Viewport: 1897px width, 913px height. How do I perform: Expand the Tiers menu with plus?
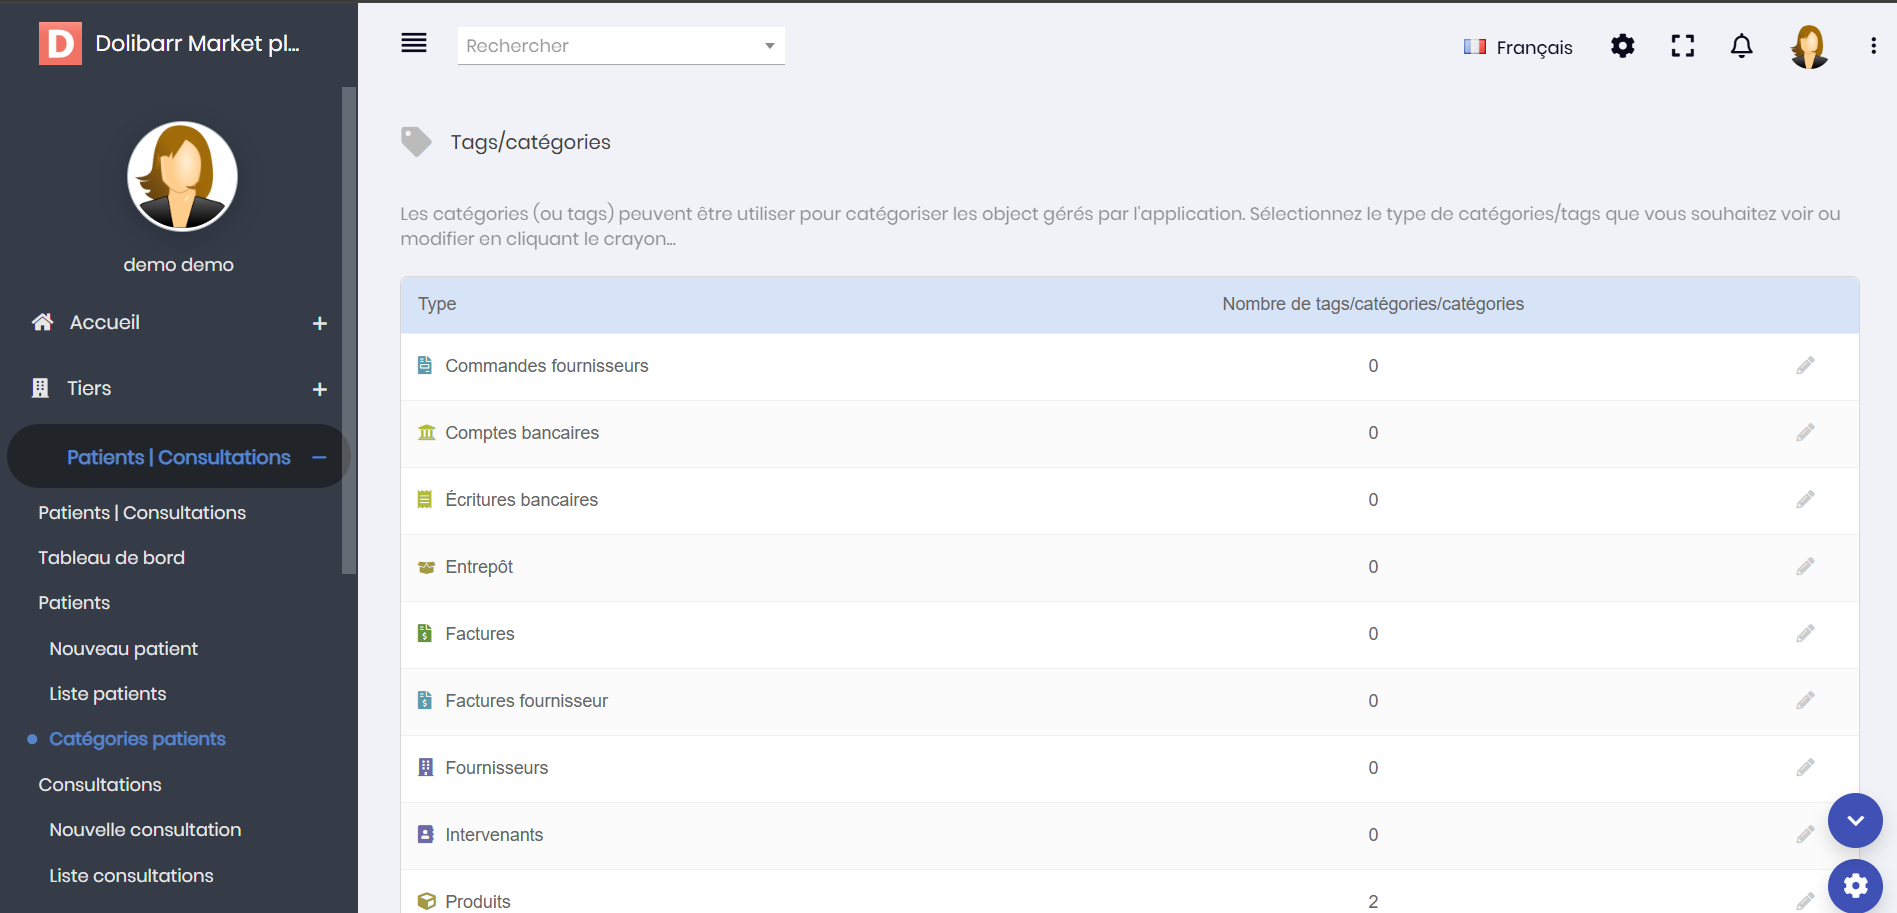320,389
